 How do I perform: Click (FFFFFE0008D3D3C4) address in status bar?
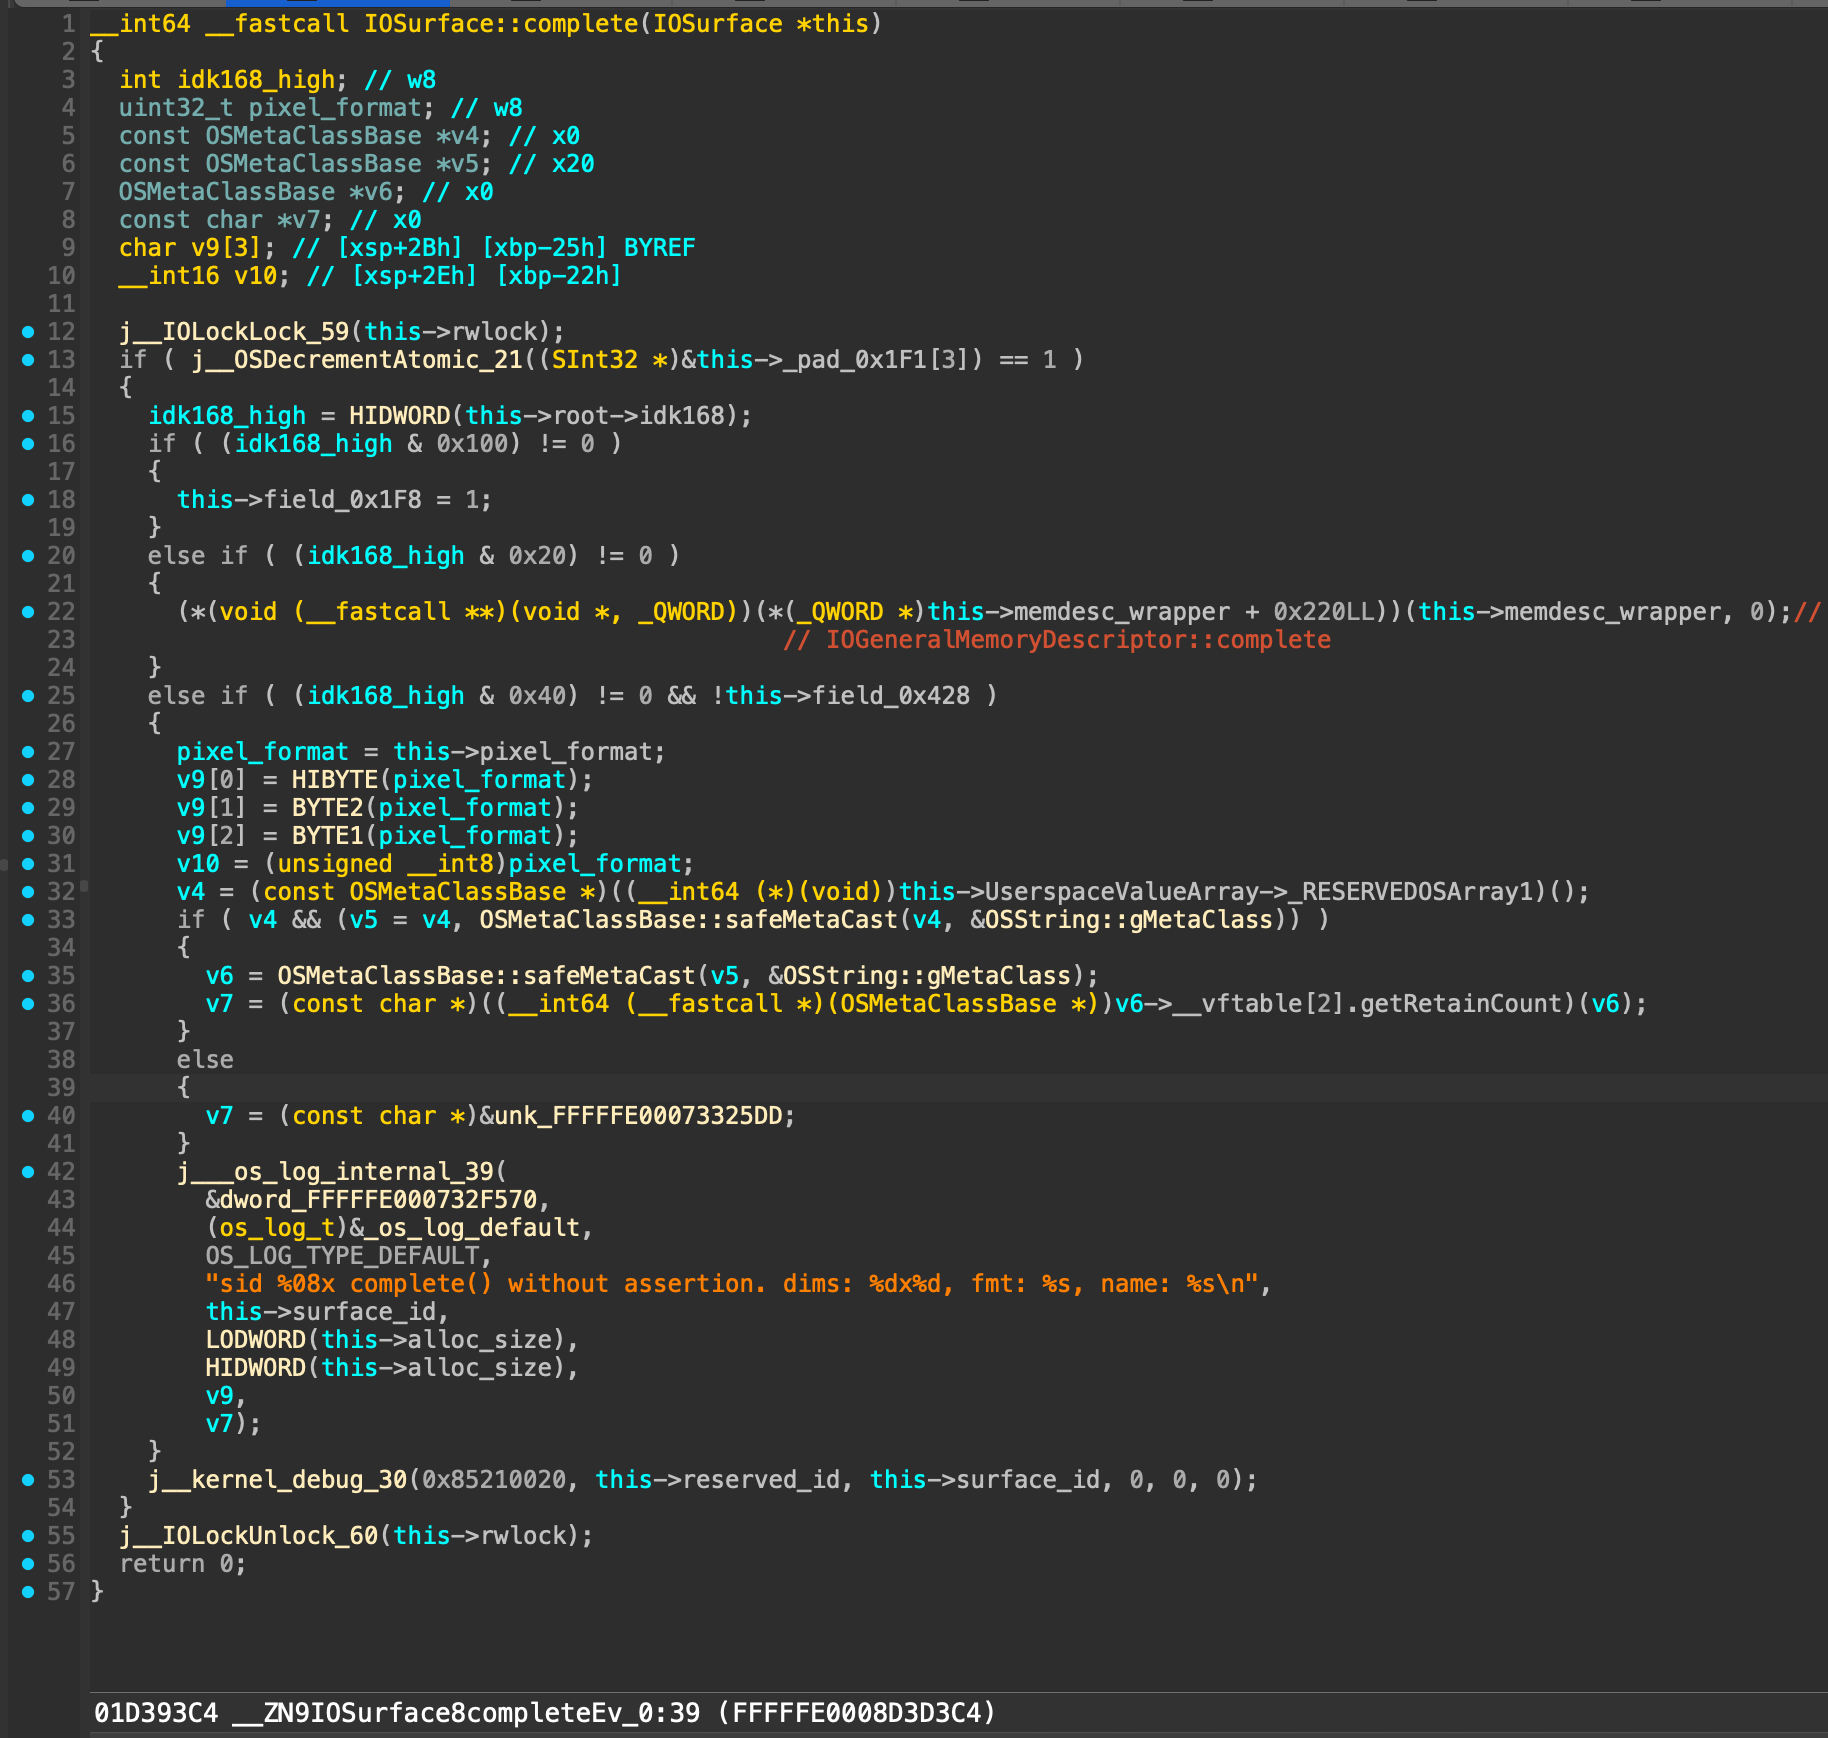click(856, 1713)
